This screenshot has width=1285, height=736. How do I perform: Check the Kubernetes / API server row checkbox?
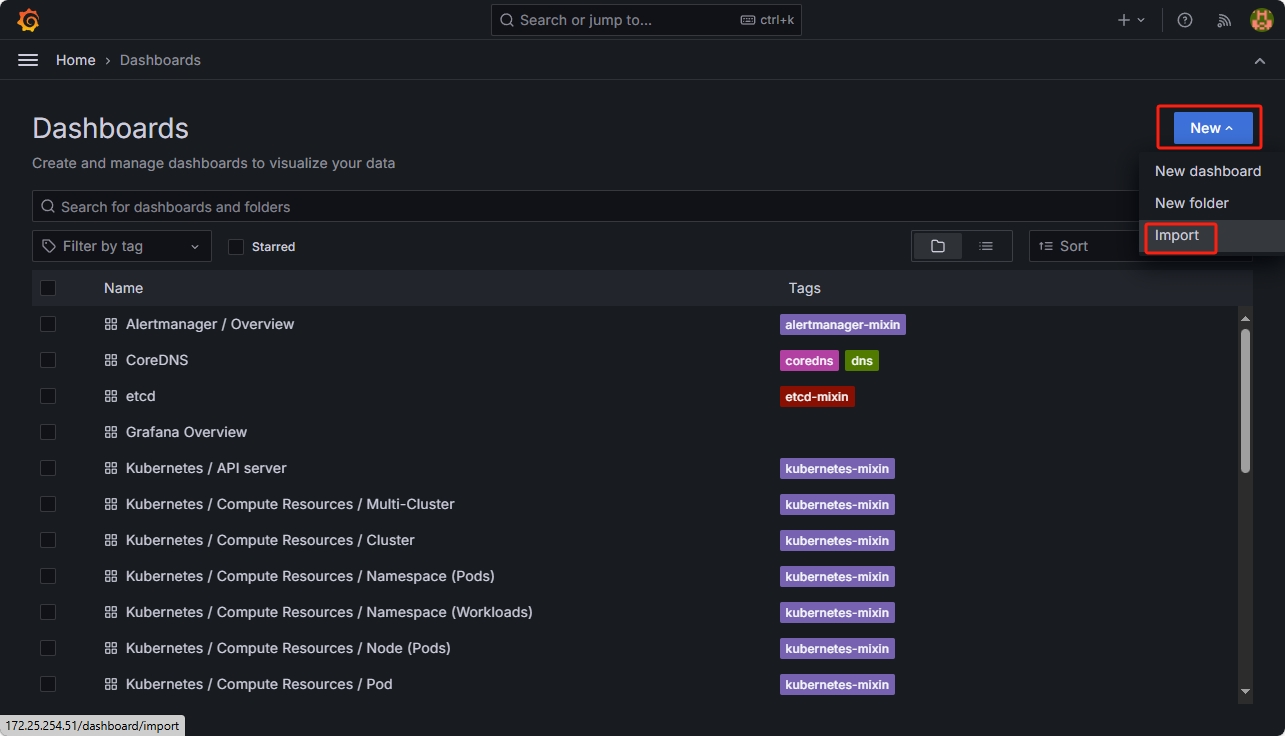point(48,468)
